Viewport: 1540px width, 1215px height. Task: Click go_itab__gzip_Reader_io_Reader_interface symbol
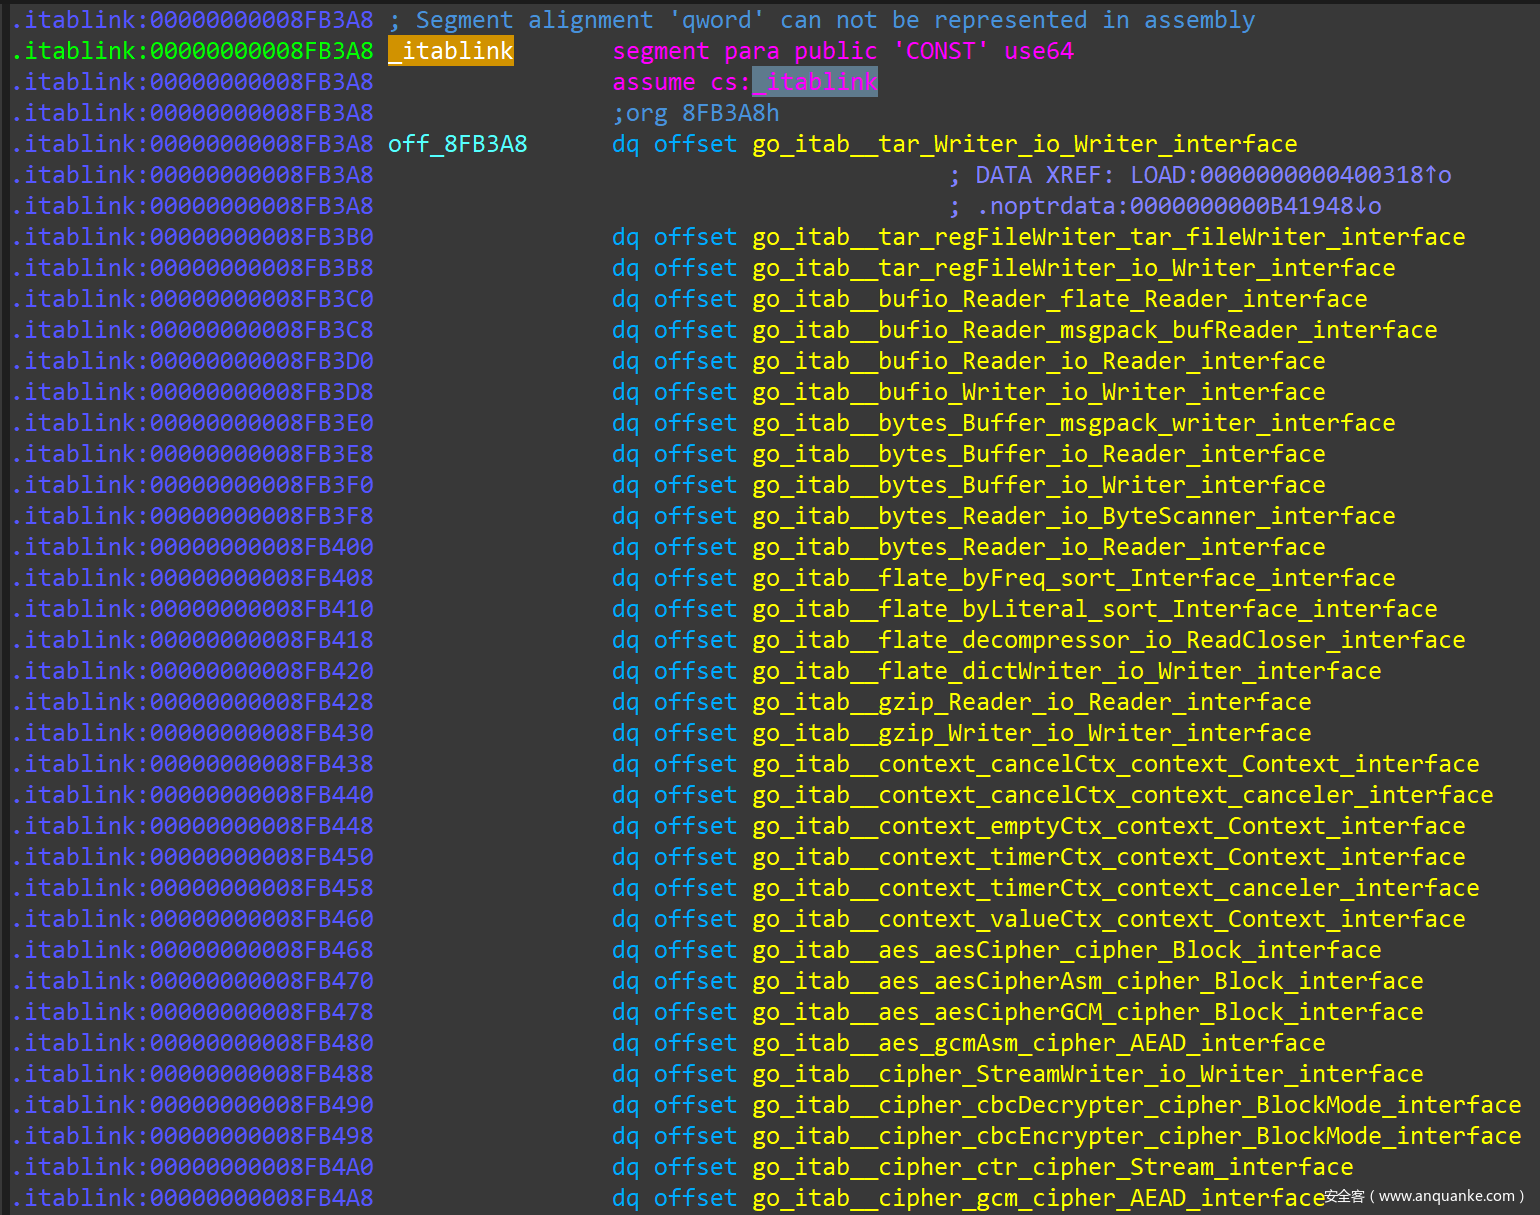[x=1031, y=702]
